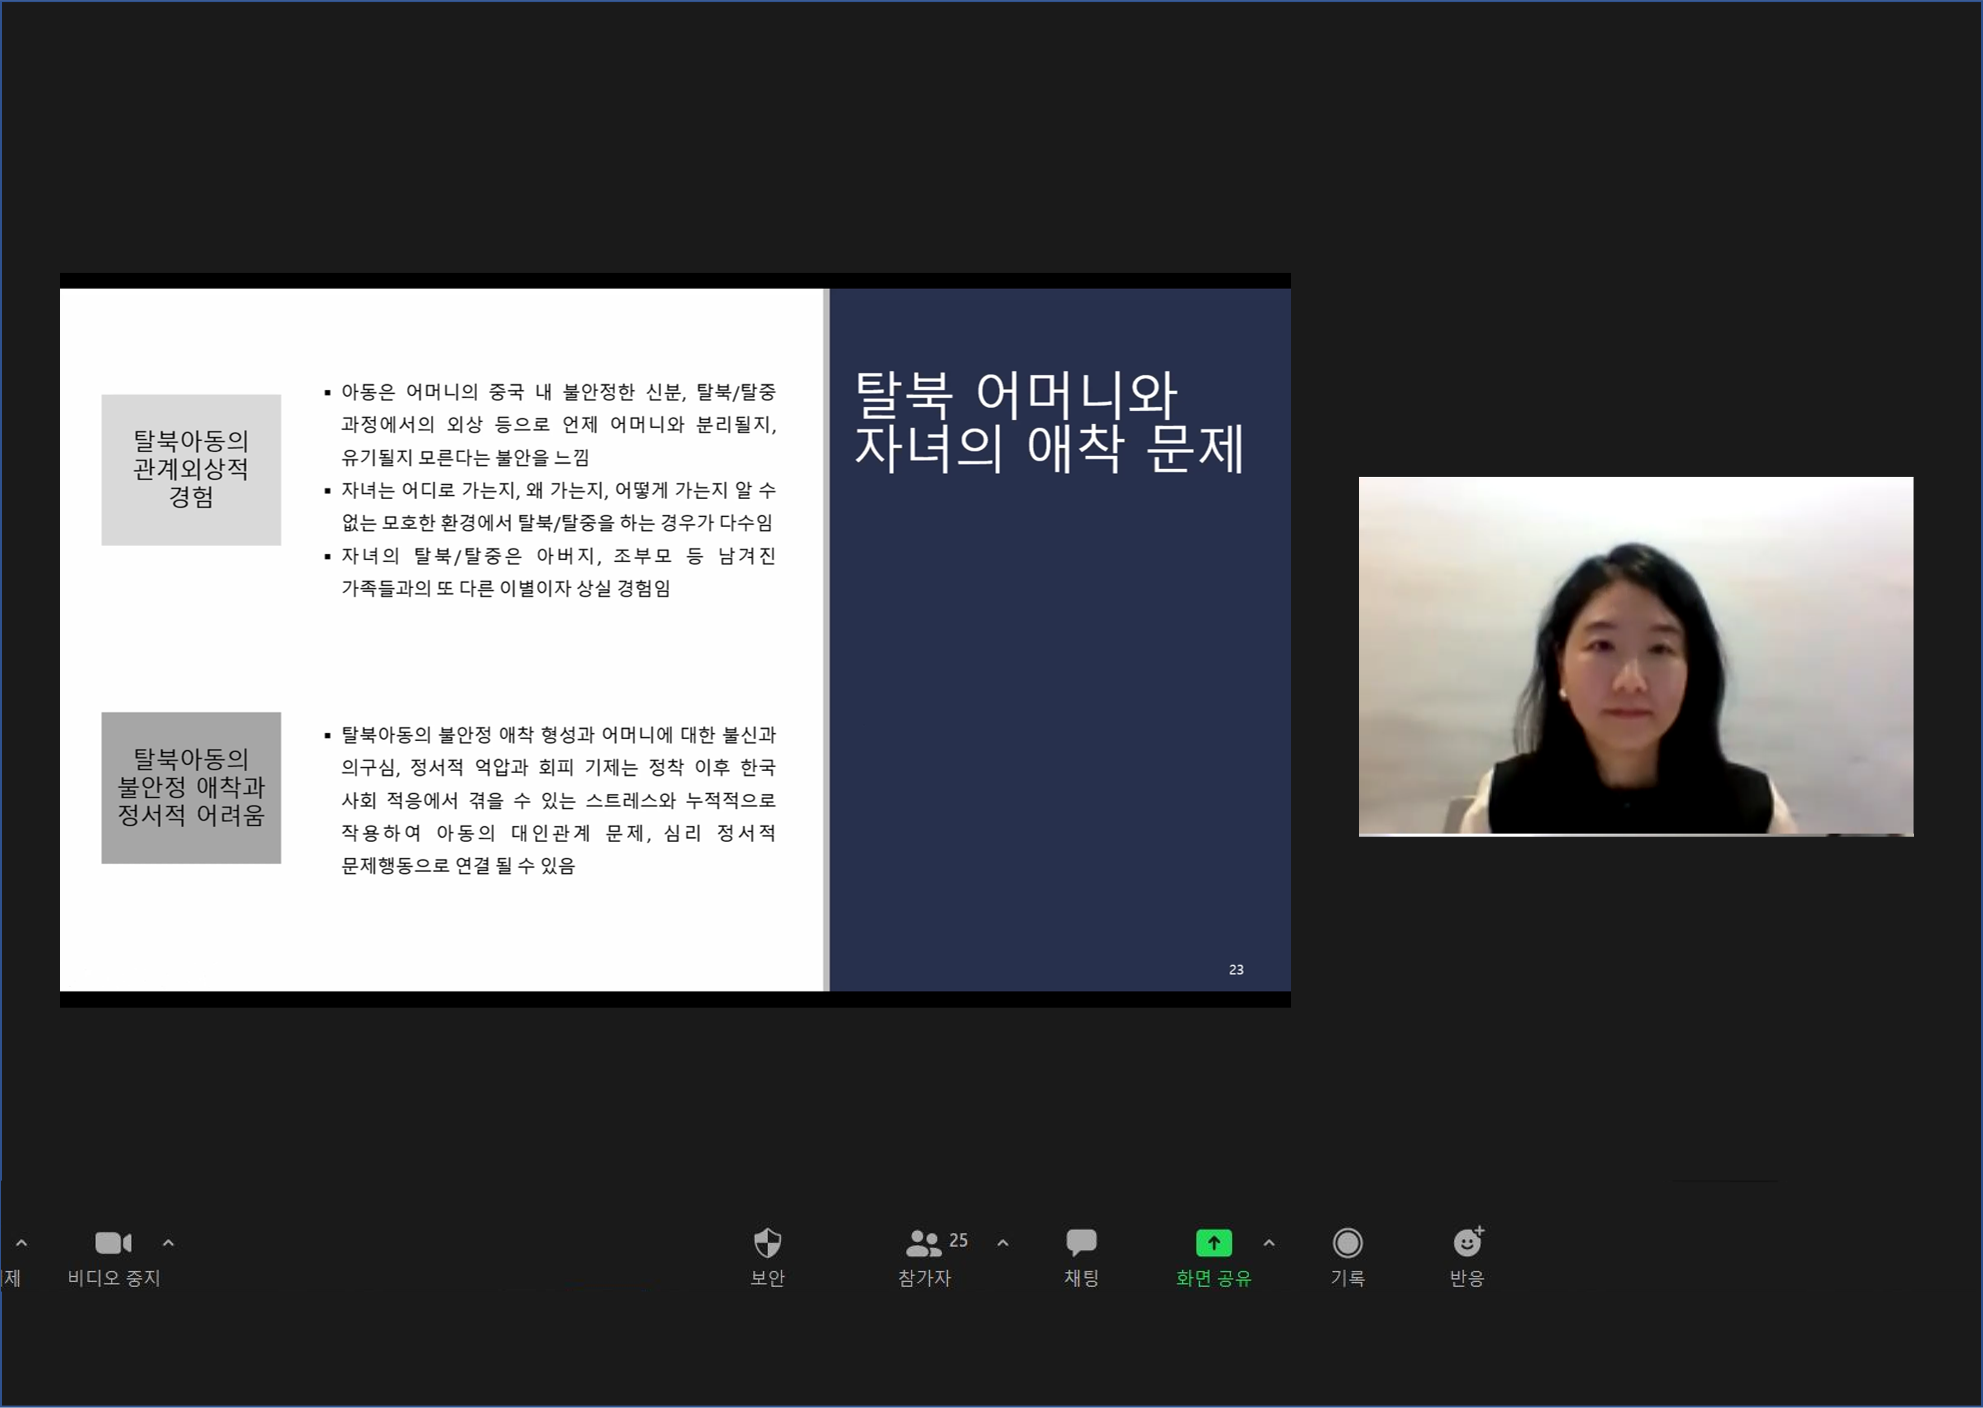1983x1408 pixels.
Task: Open the 채팅 chat bubble icon
Action: [1081, 1242]
